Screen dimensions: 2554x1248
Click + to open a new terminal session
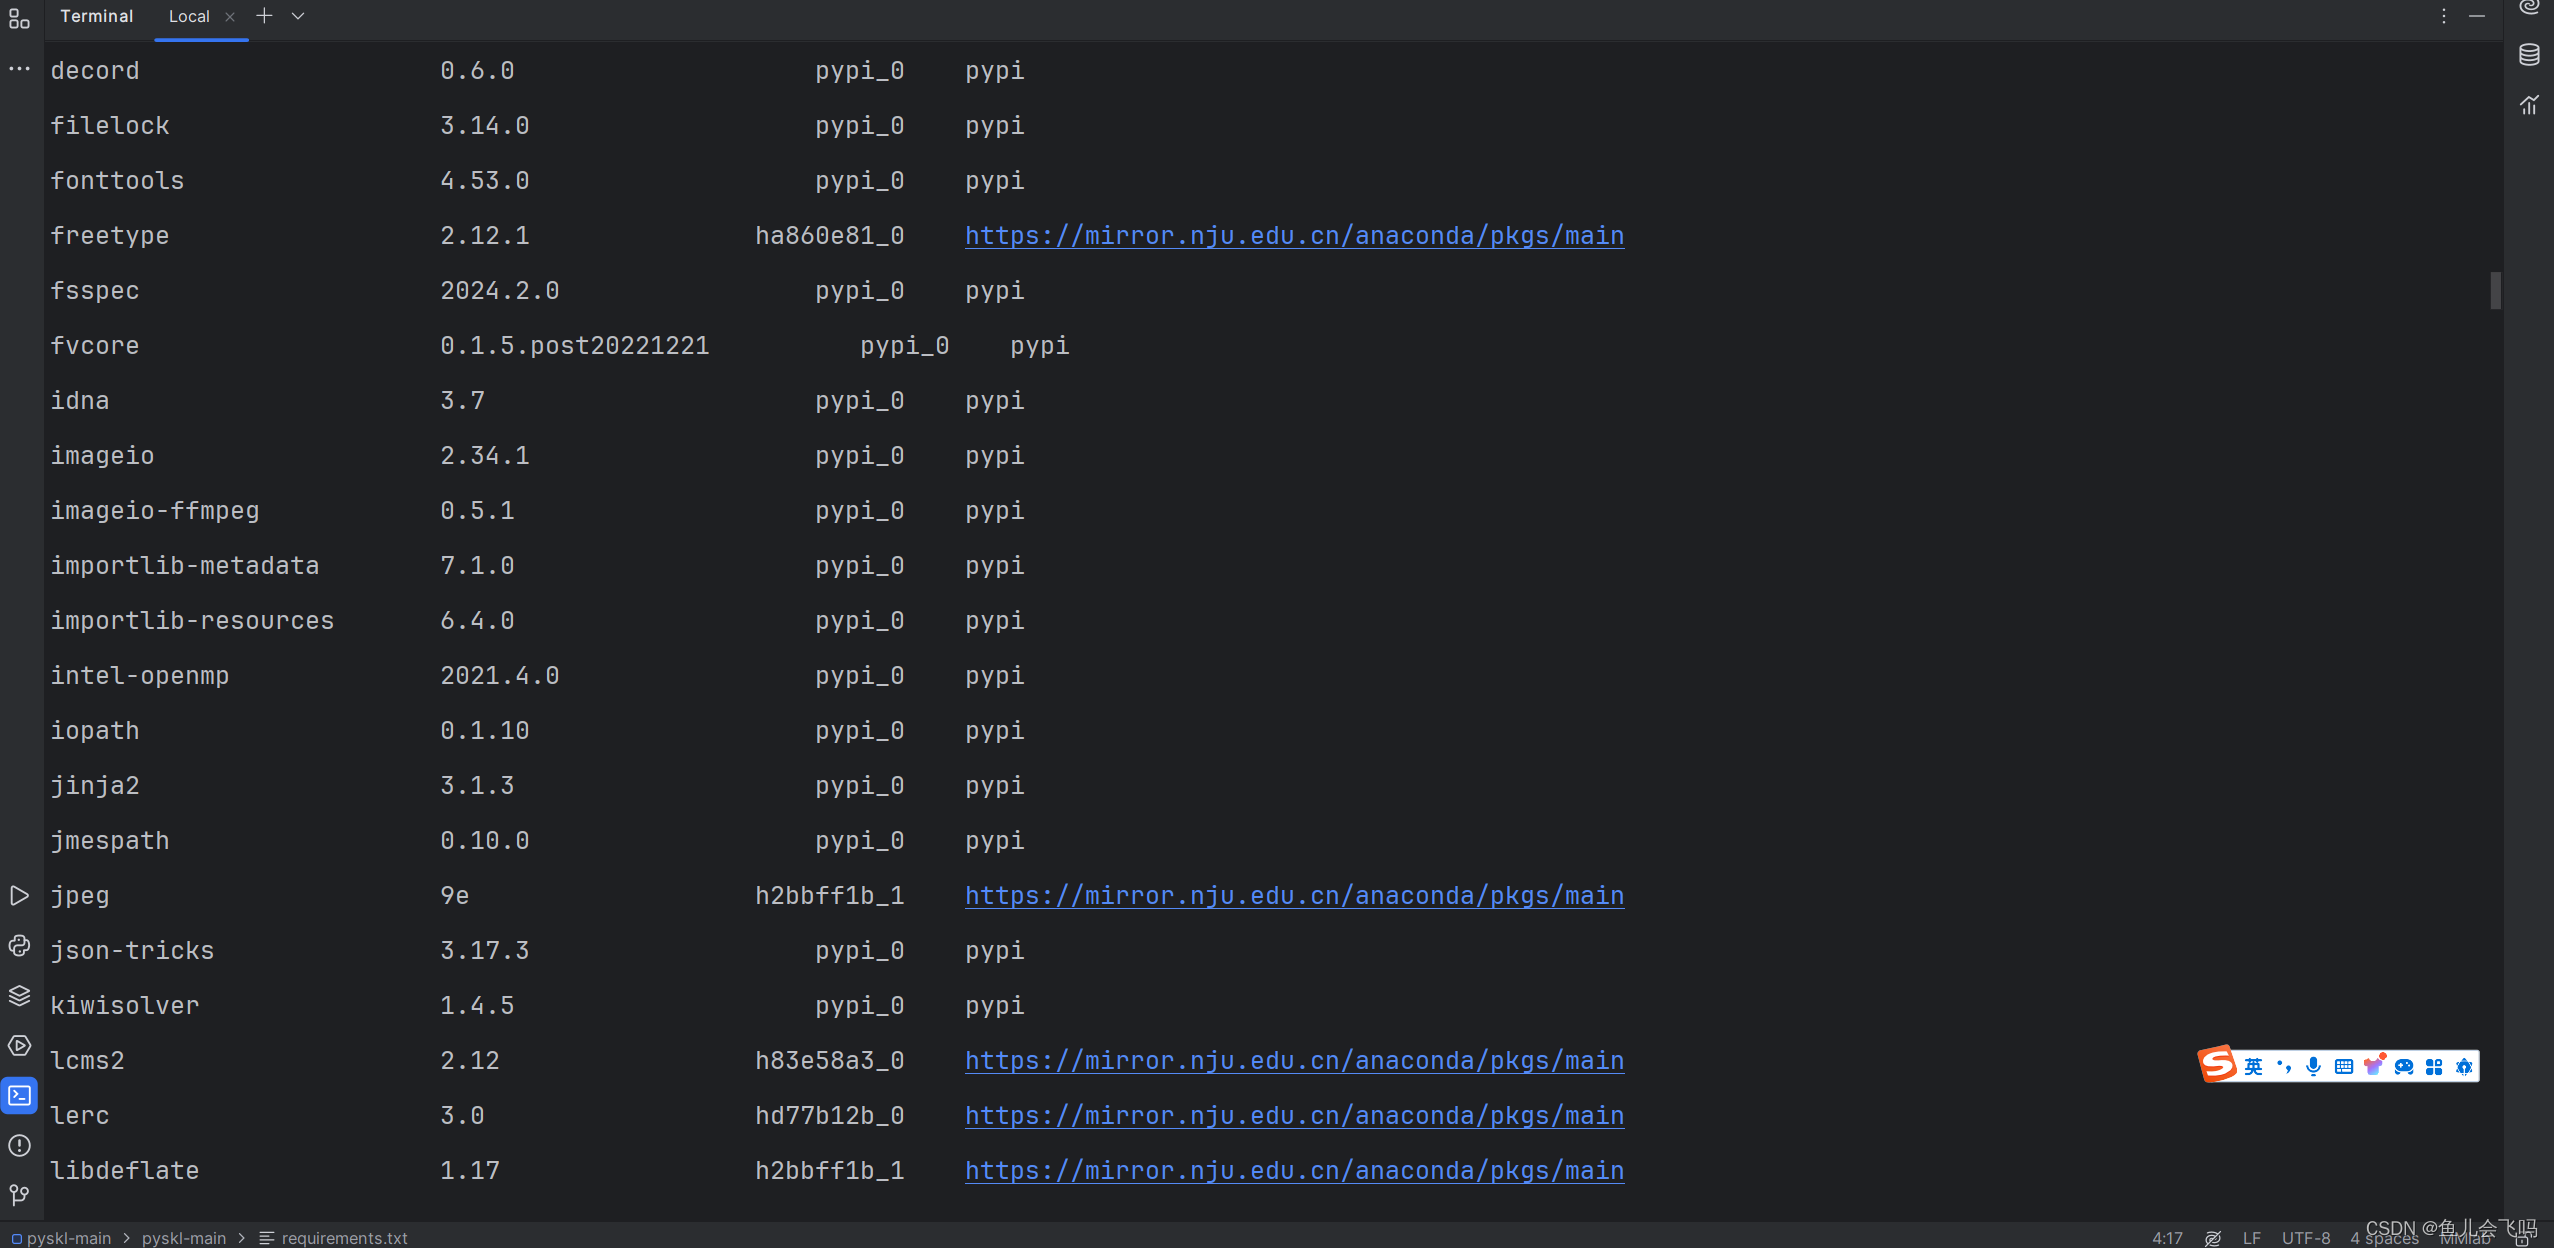pos(263,16)
